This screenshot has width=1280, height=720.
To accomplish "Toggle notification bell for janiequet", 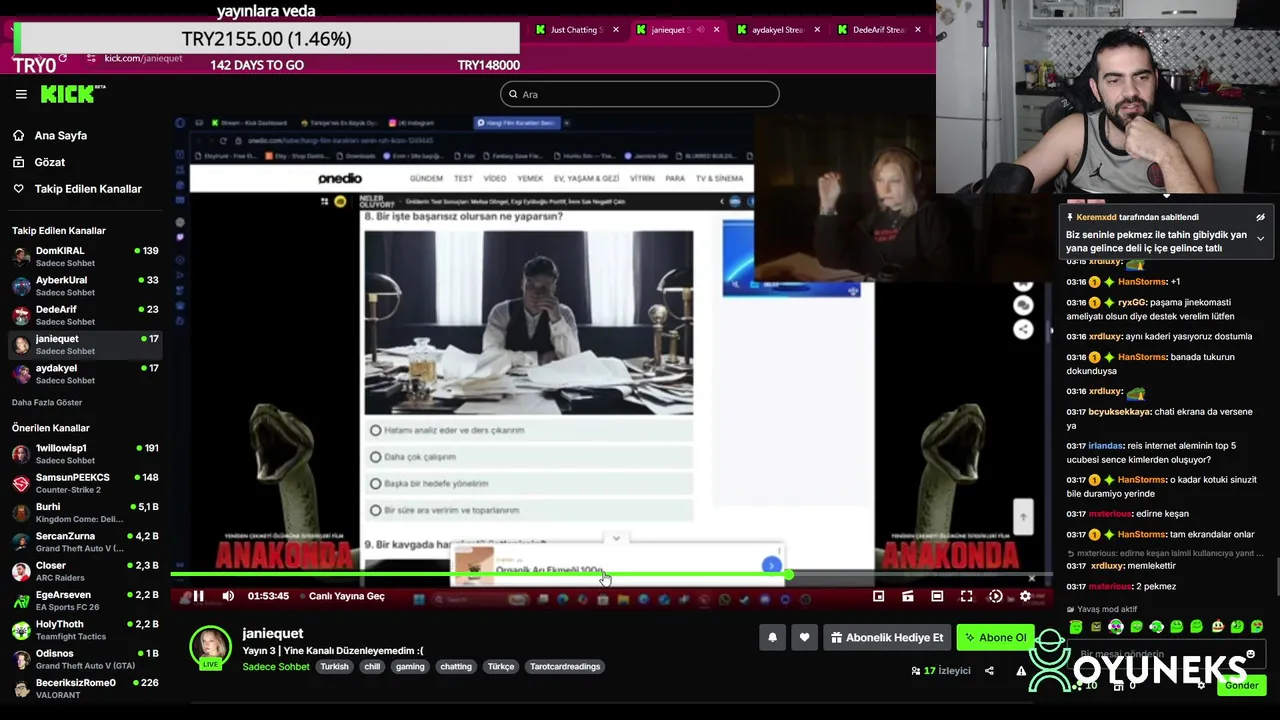I will click(x=772, y=637).
